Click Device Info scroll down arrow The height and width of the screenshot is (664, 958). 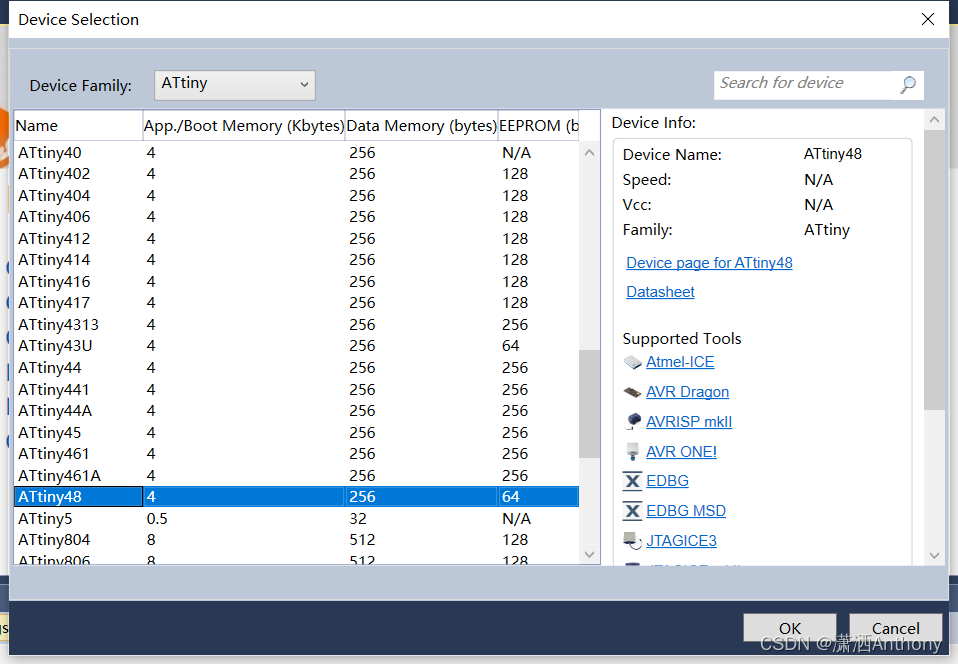tap(934, 555)
